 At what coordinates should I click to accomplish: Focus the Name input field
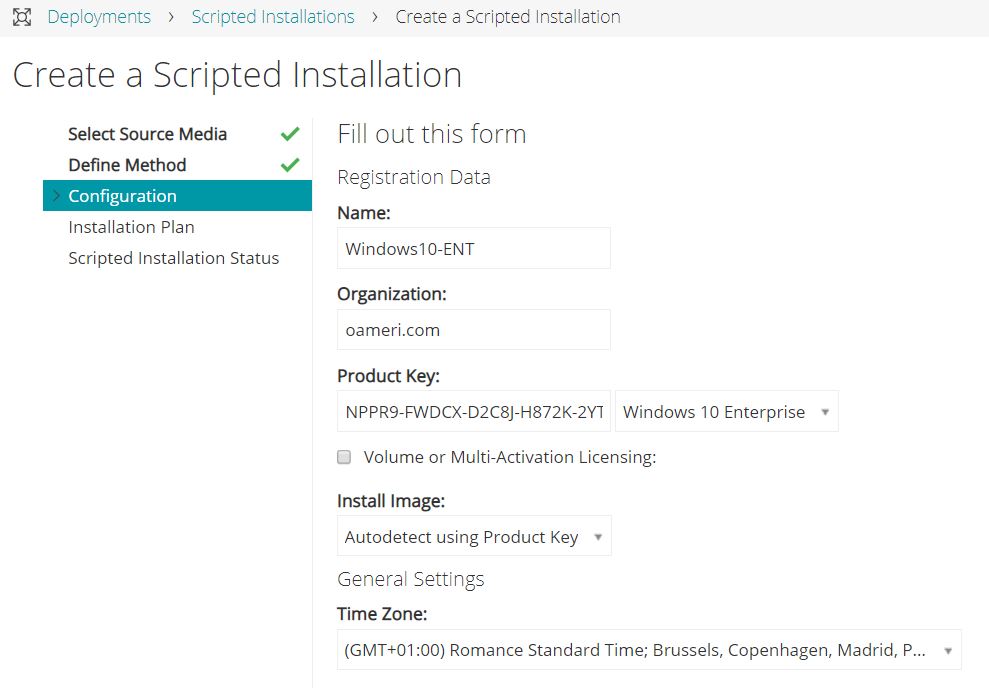click(474, 248)
